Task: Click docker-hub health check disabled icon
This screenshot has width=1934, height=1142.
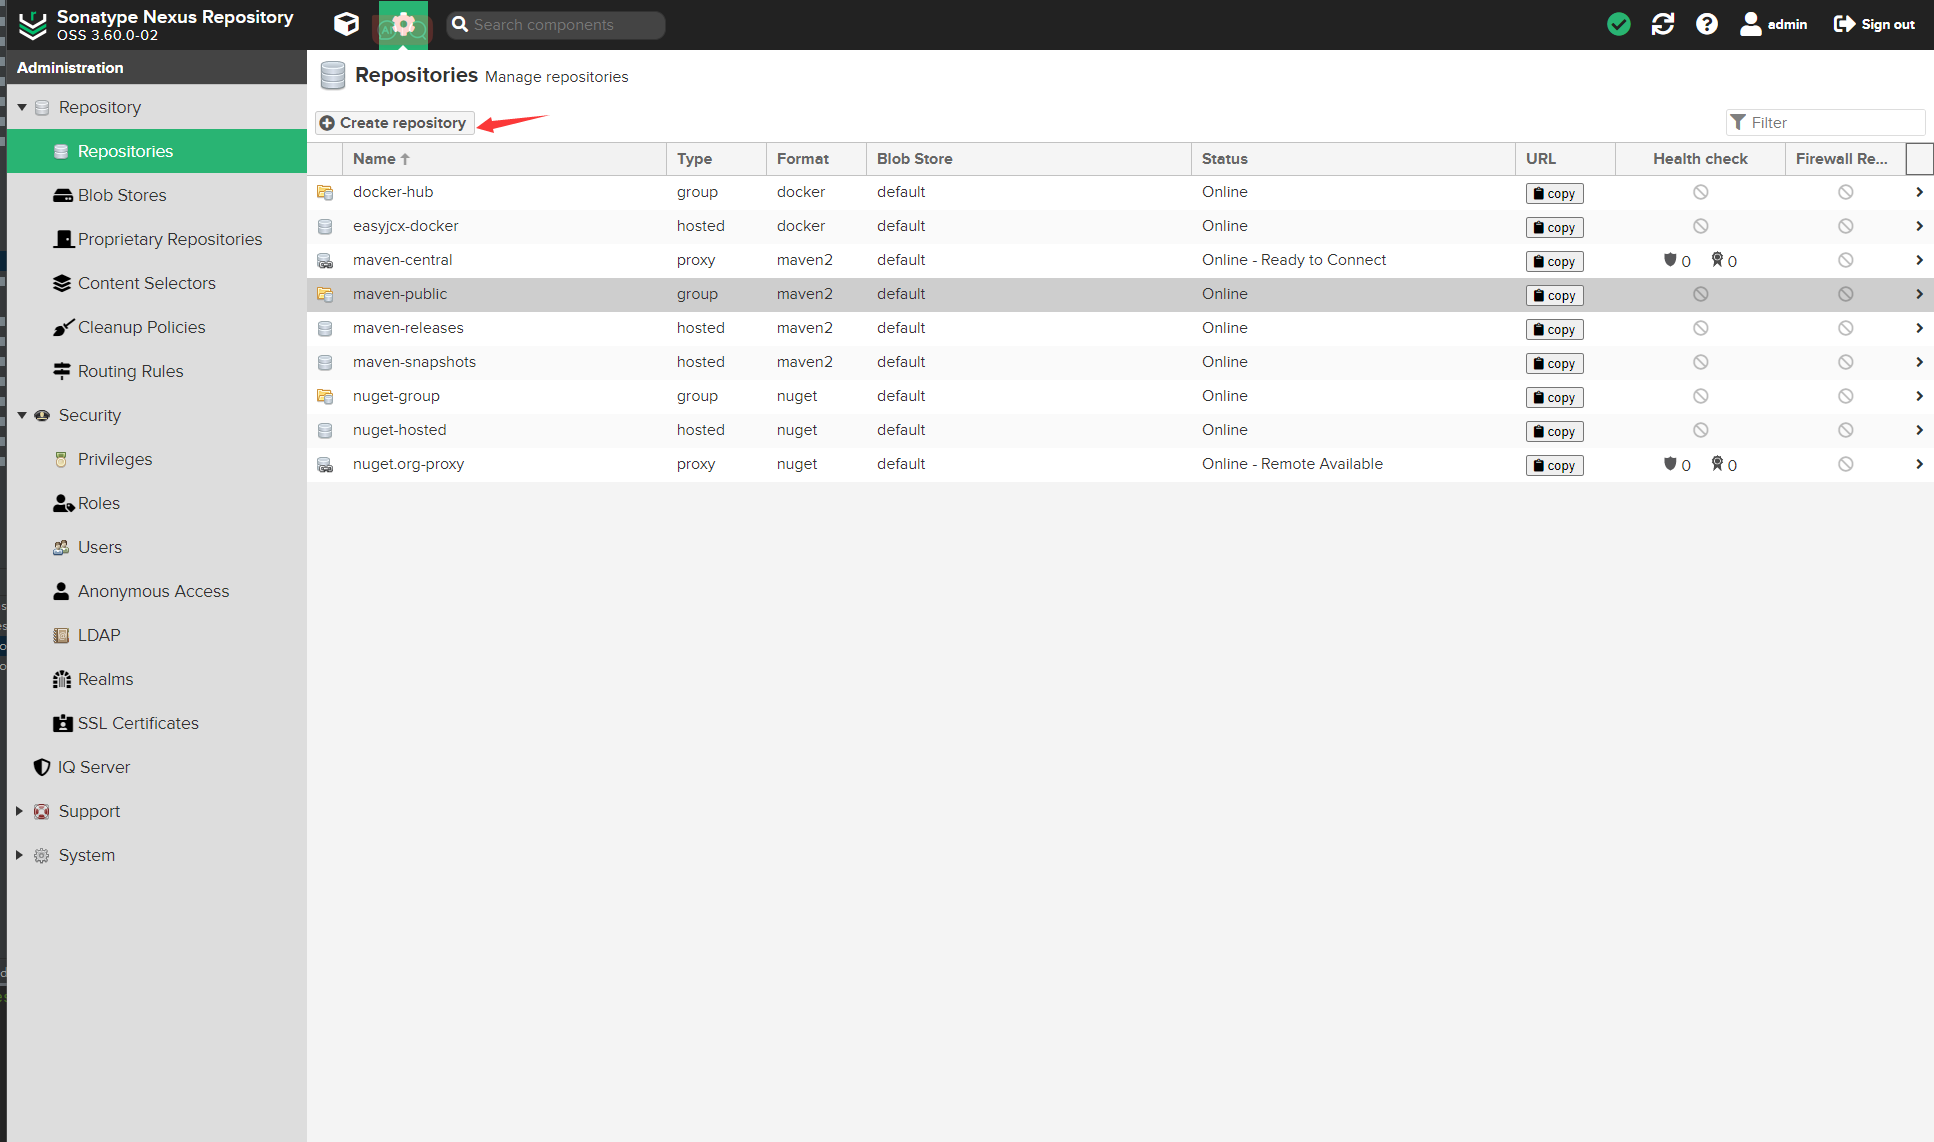Action: point(1700,192)
